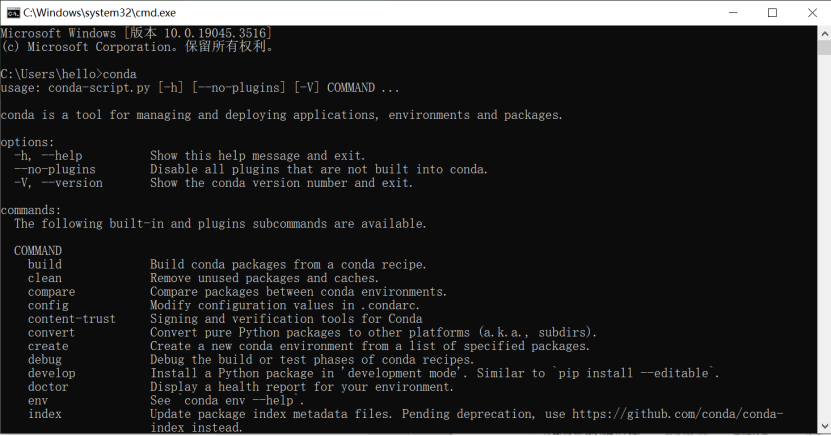Maximize the command prompt window
The width and height of the screenshot is (831, 436).
tap(772, 13)
